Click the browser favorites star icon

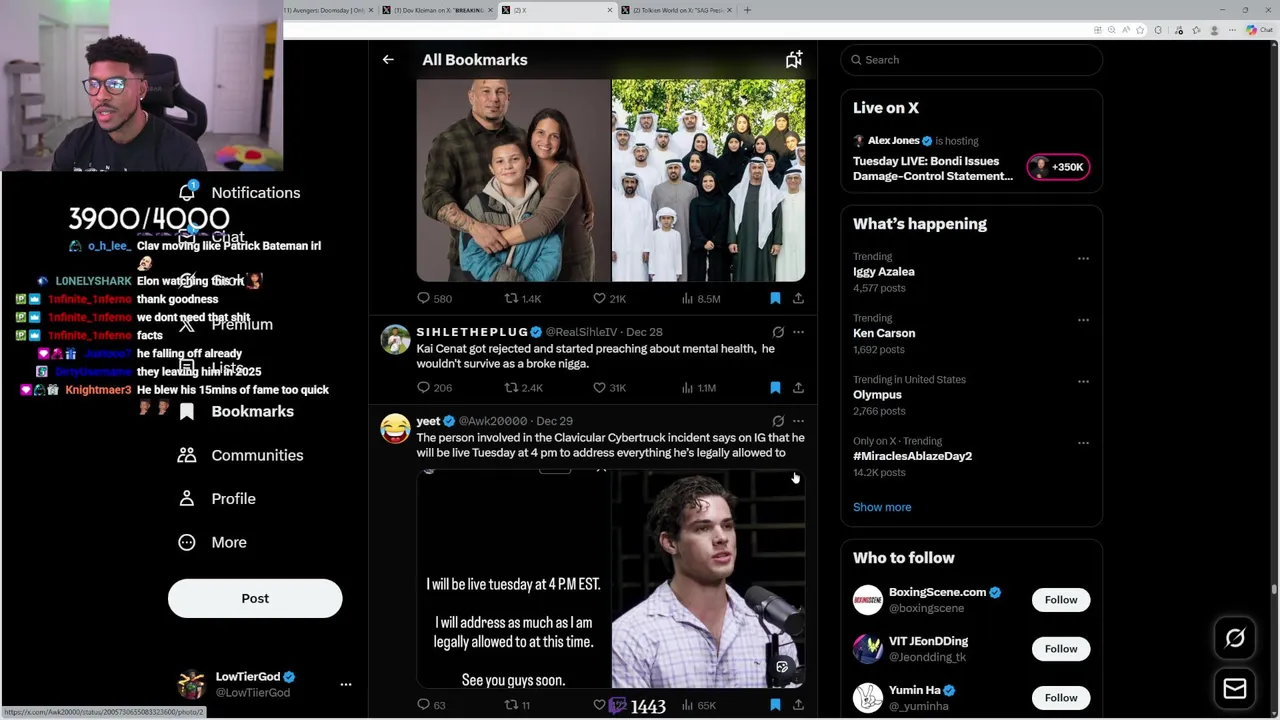click(1139, 30)
